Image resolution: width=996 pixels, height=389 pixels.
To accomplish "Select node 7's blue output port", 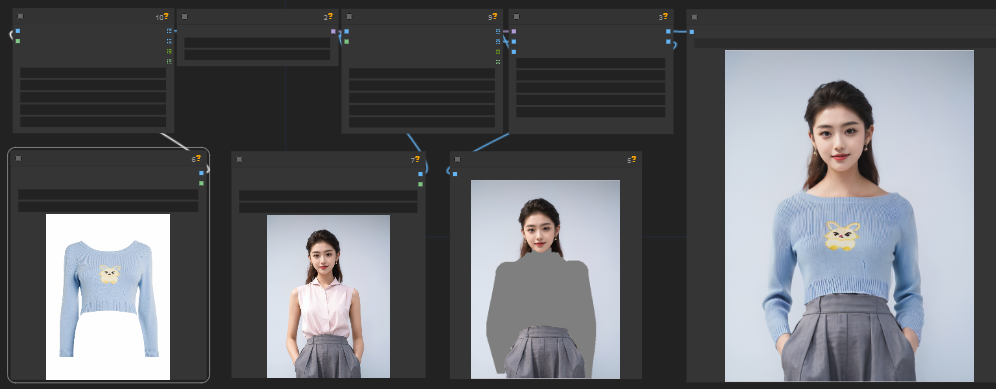I will 421,174.
